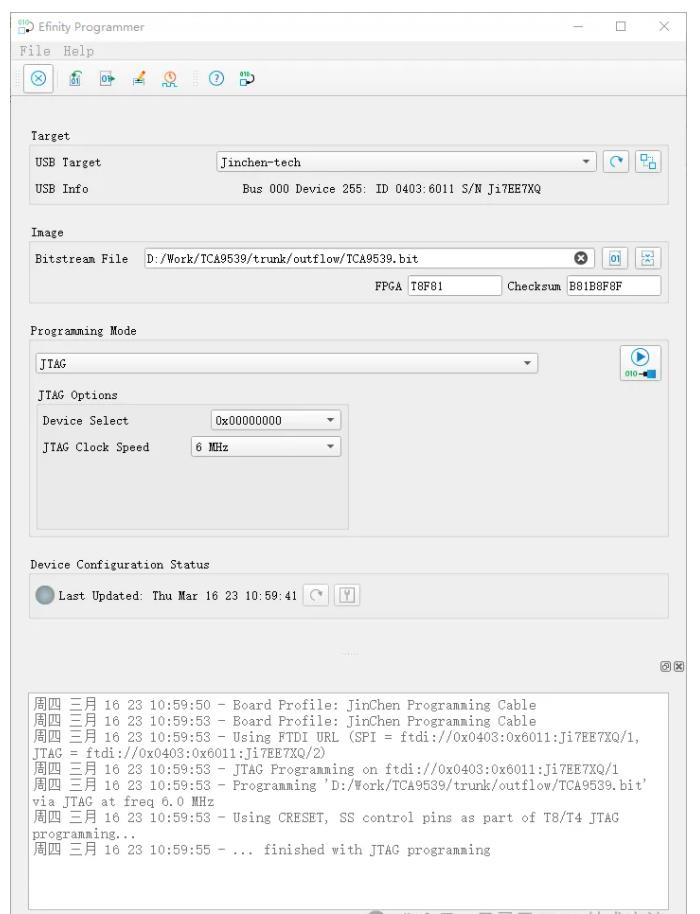The height and width of the screenshot is (914, 700).
Task: Click the export bitstream arrow toolbar icon
Action: (x=107, y=78)
